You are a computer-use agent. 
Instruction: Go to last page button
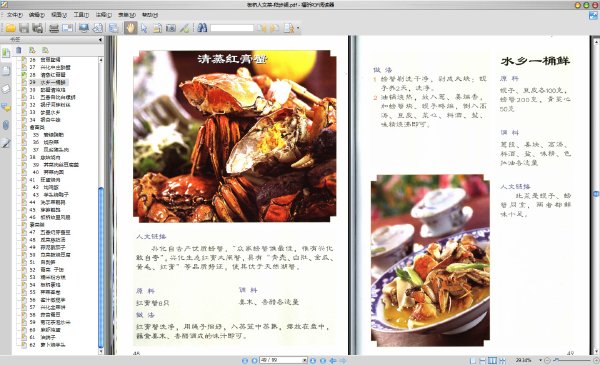[x=323, y=360]
